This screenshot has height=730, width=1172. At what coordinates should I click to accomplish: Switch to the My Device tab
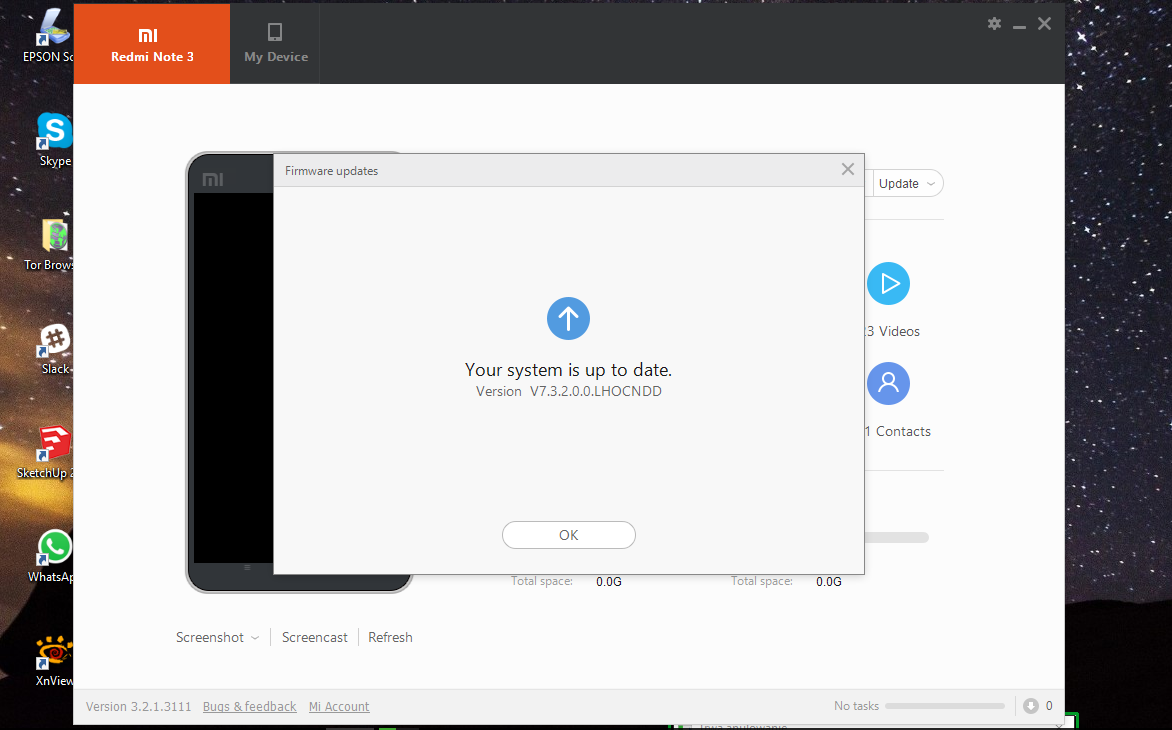(x=276, y=43)
